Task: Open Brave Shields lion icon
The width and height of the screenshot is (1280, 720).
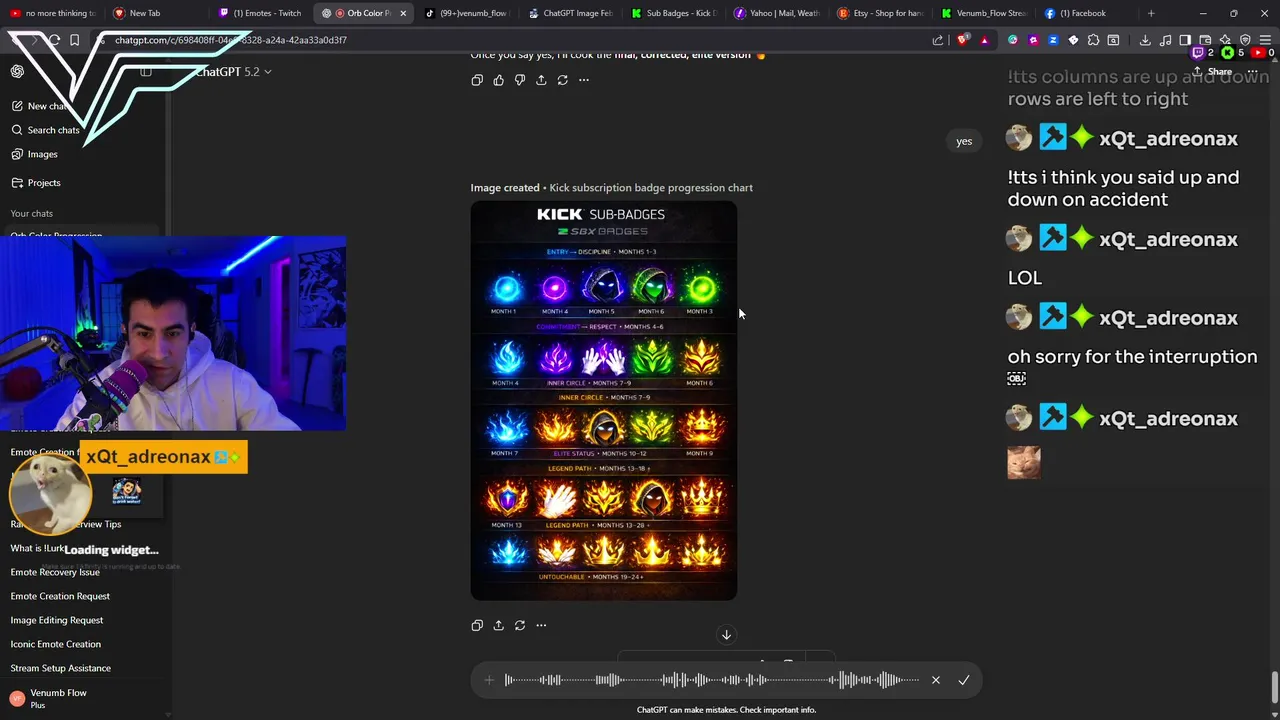Action: [963, 40]
